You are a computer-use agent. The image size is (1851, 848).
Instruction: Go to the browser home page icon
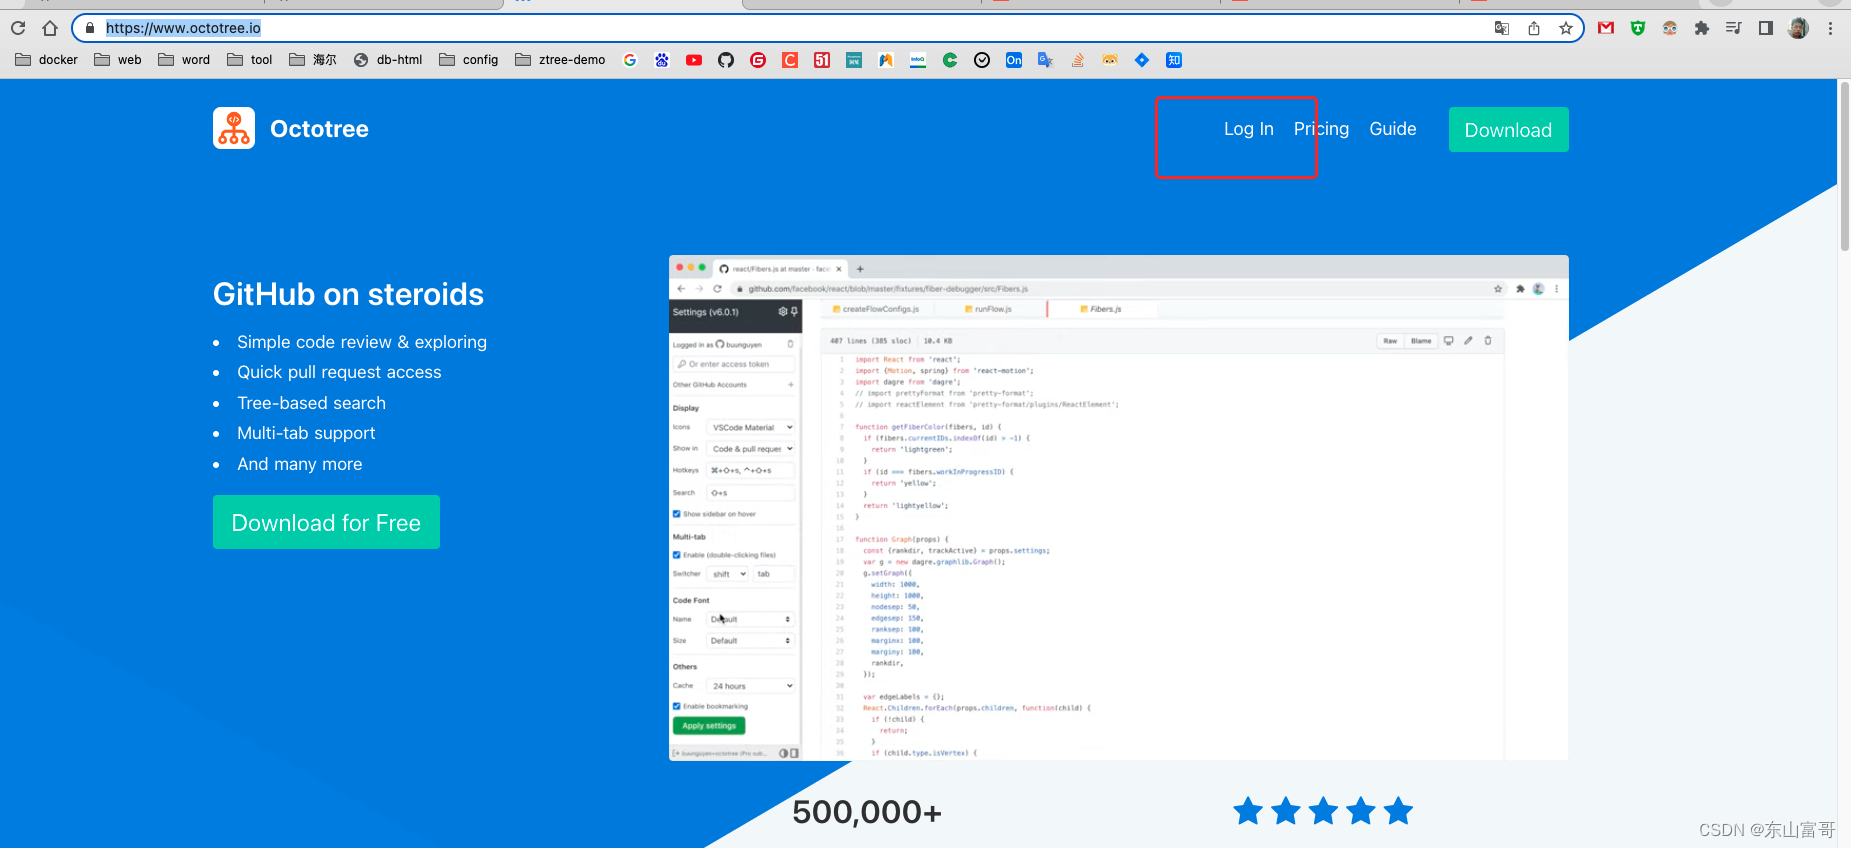[x=50, y=28]
